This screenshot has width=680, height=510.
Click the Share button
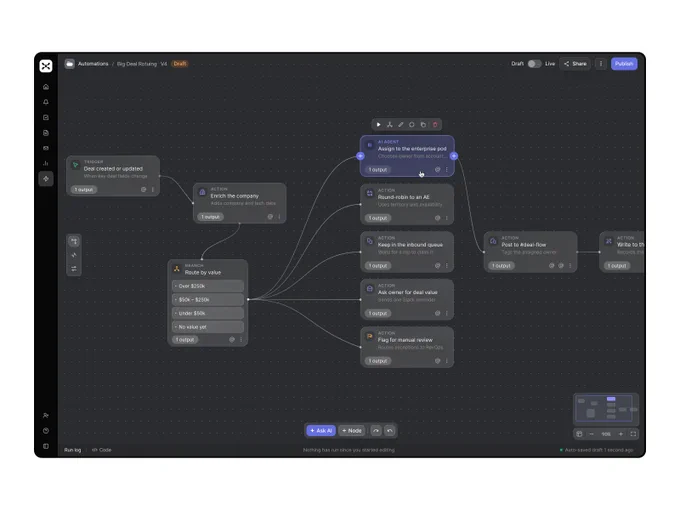click(575, 64)
